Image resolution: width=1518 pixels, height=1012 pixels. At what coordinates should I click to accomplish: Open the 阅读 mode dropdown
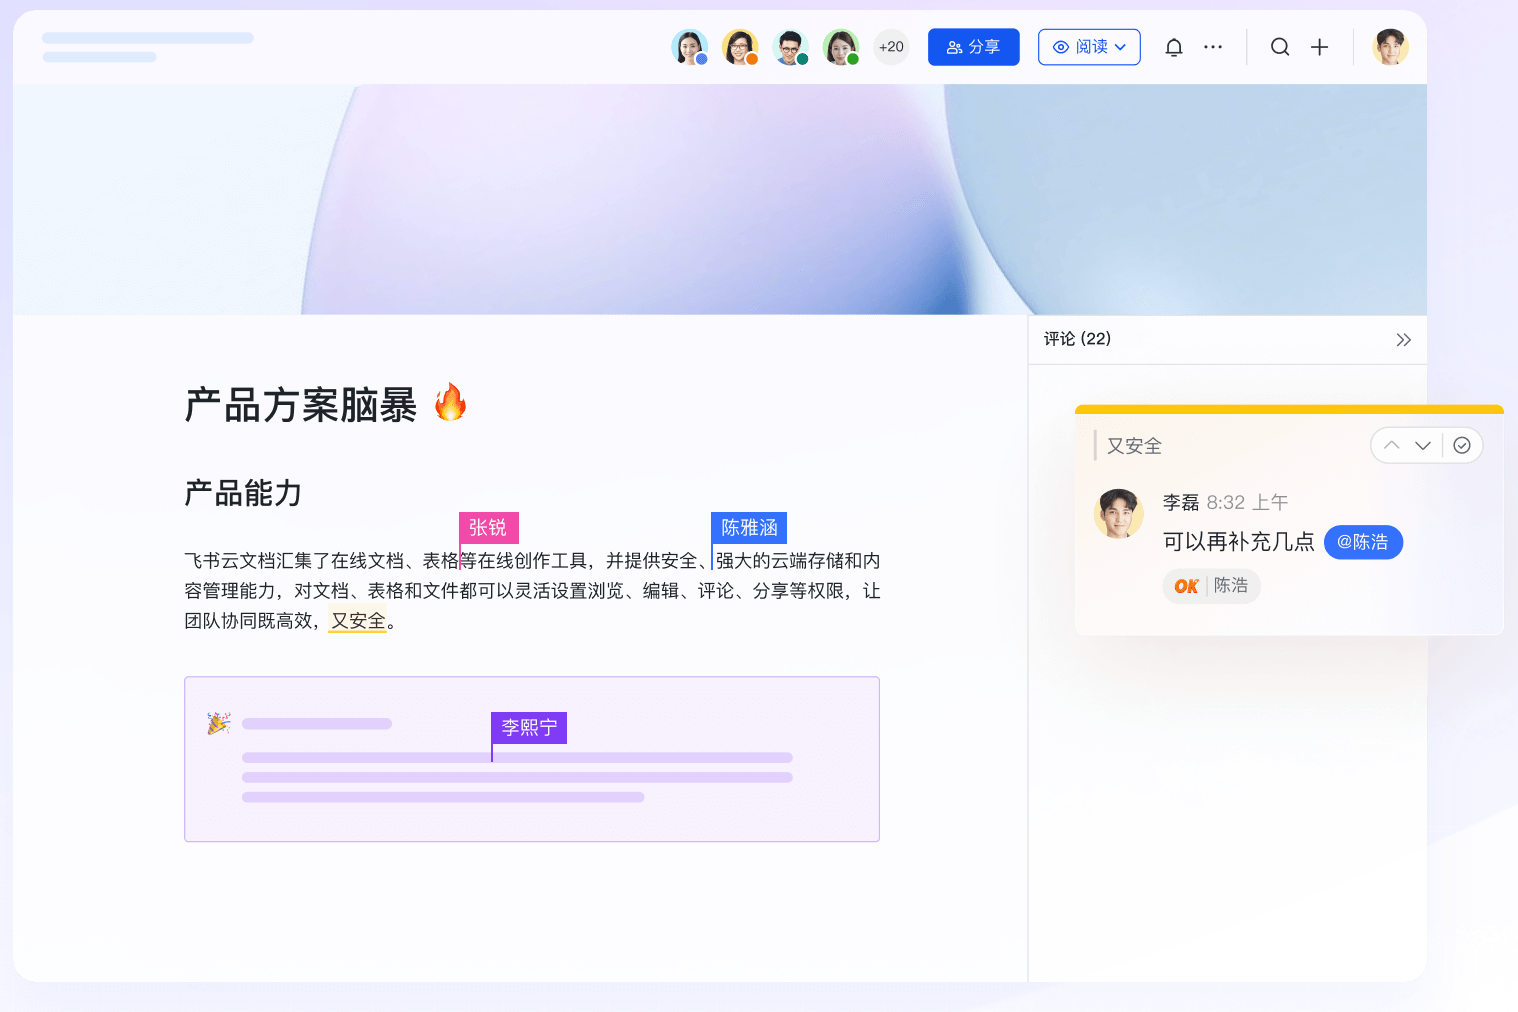1089,47
